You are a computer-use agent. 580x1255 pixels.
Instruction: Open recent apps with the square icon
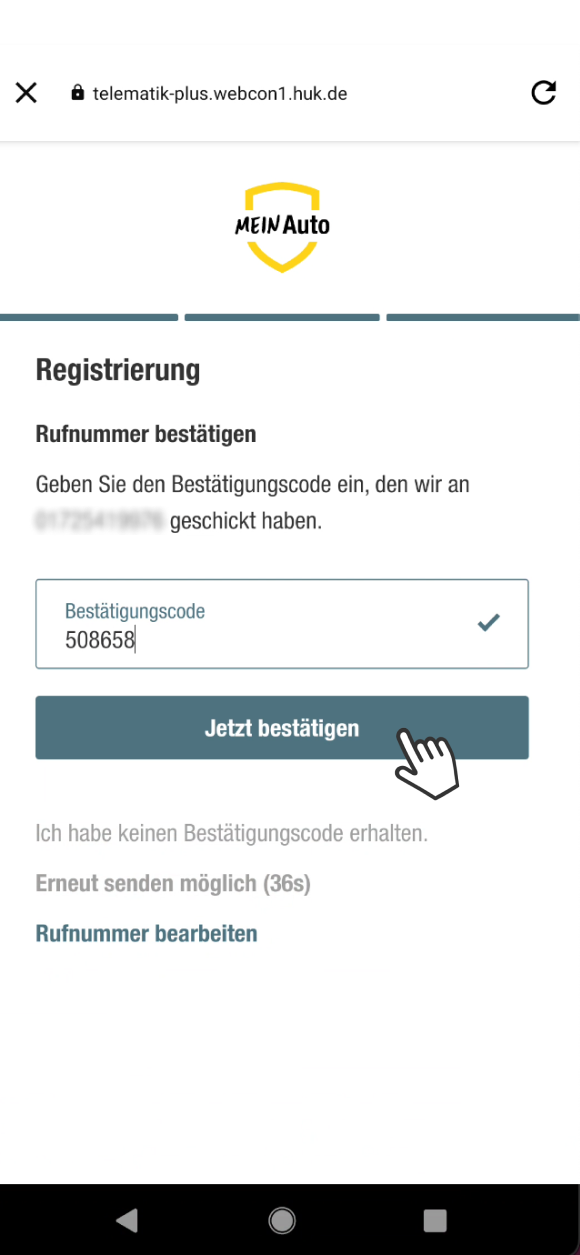[x=435, y=1220]
